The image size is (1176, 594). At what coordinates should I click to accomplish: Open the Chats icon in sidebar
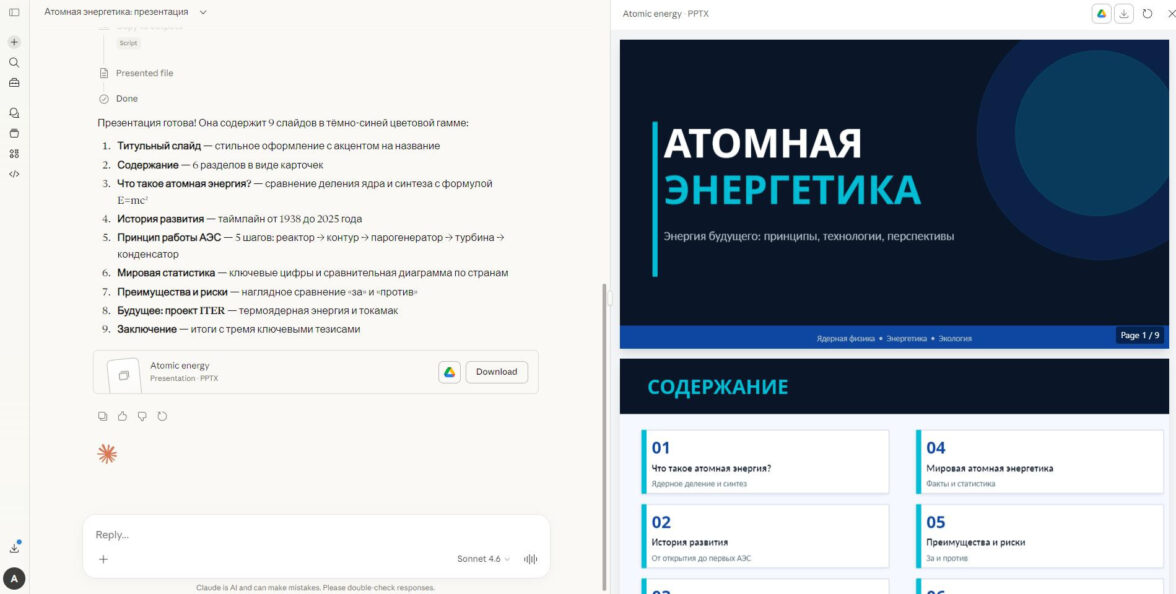click(x=14, y=113)
